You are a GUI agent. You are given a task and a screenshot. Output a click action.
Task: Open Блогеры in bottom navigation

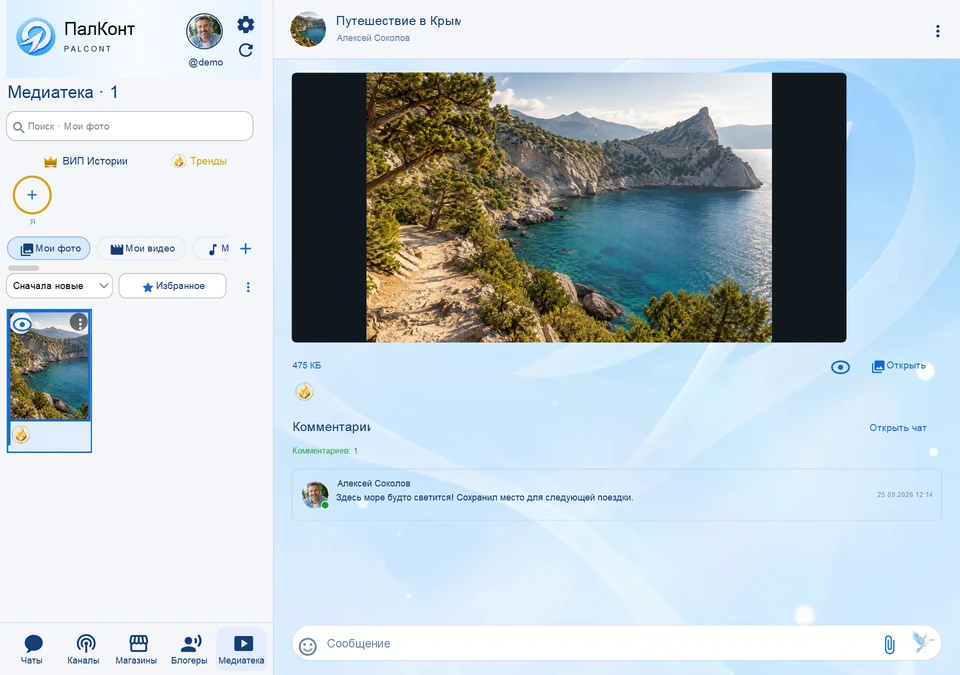(x=189, y=649)
